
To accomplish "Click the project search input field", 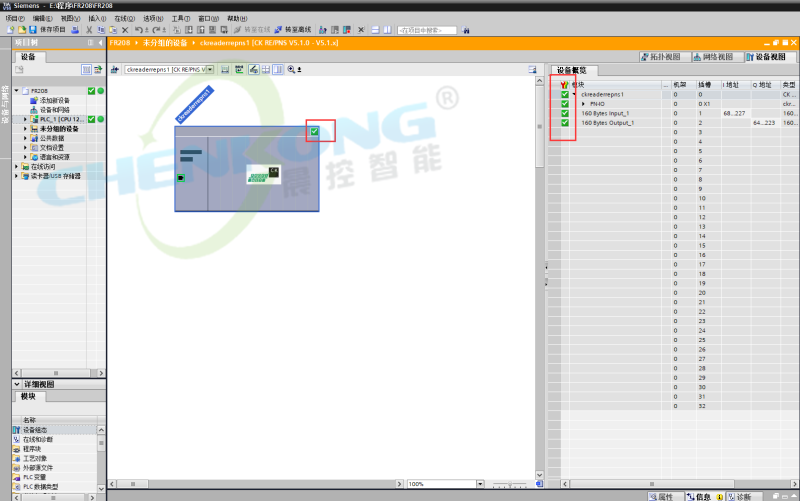I will pyautogui.click(x=434, y=30).
